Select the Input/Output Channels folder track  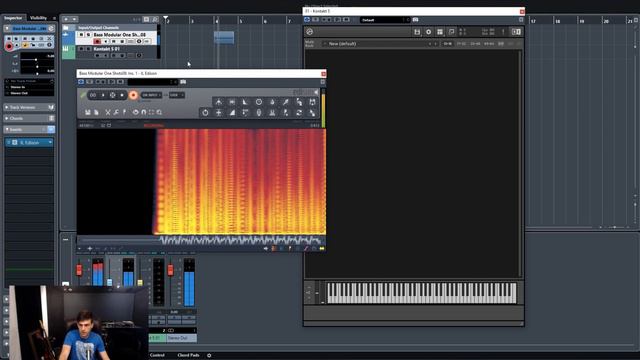click(x=110, y=28)
